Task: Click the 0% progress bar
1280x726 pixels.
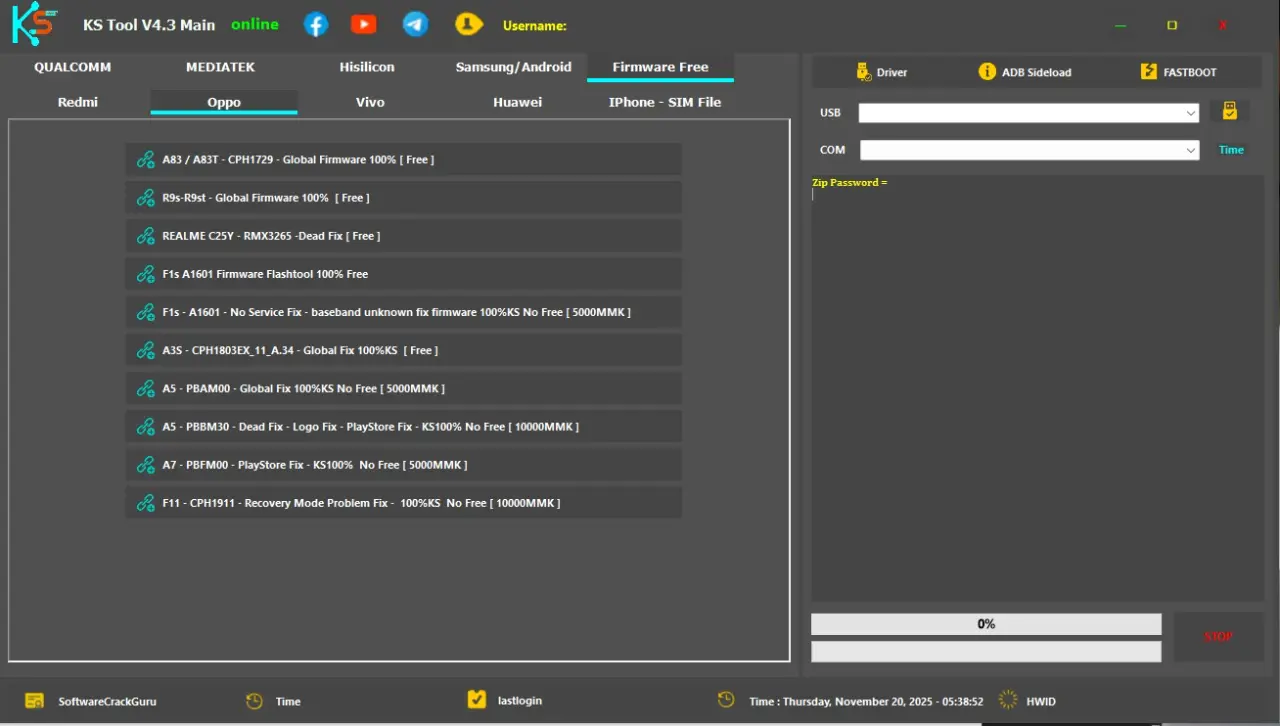Action: tap(986, 624)
